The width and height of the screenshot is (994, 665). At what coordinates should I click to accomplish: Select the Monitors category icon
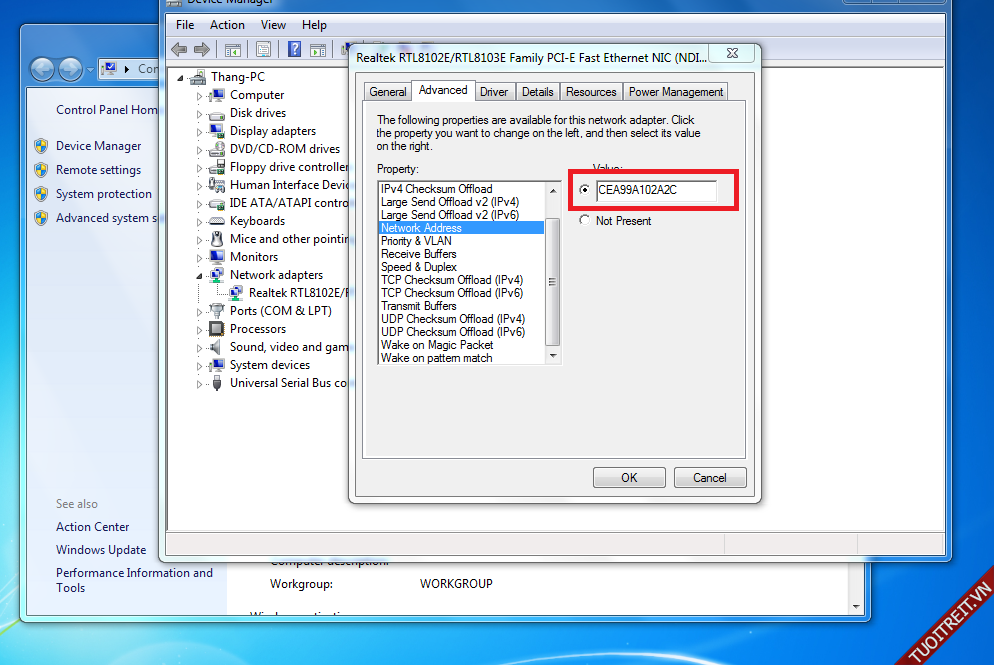coord(217,257)
